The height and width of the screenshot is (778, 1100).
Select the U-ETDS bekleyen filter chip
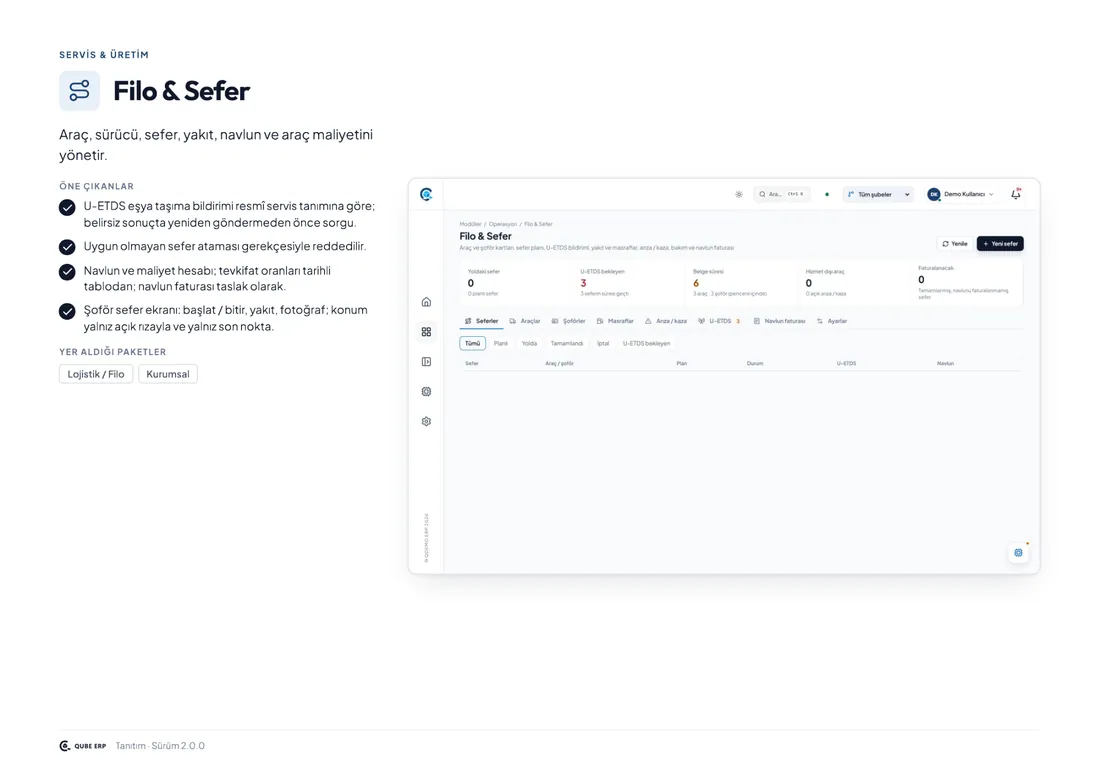(647, 344)
